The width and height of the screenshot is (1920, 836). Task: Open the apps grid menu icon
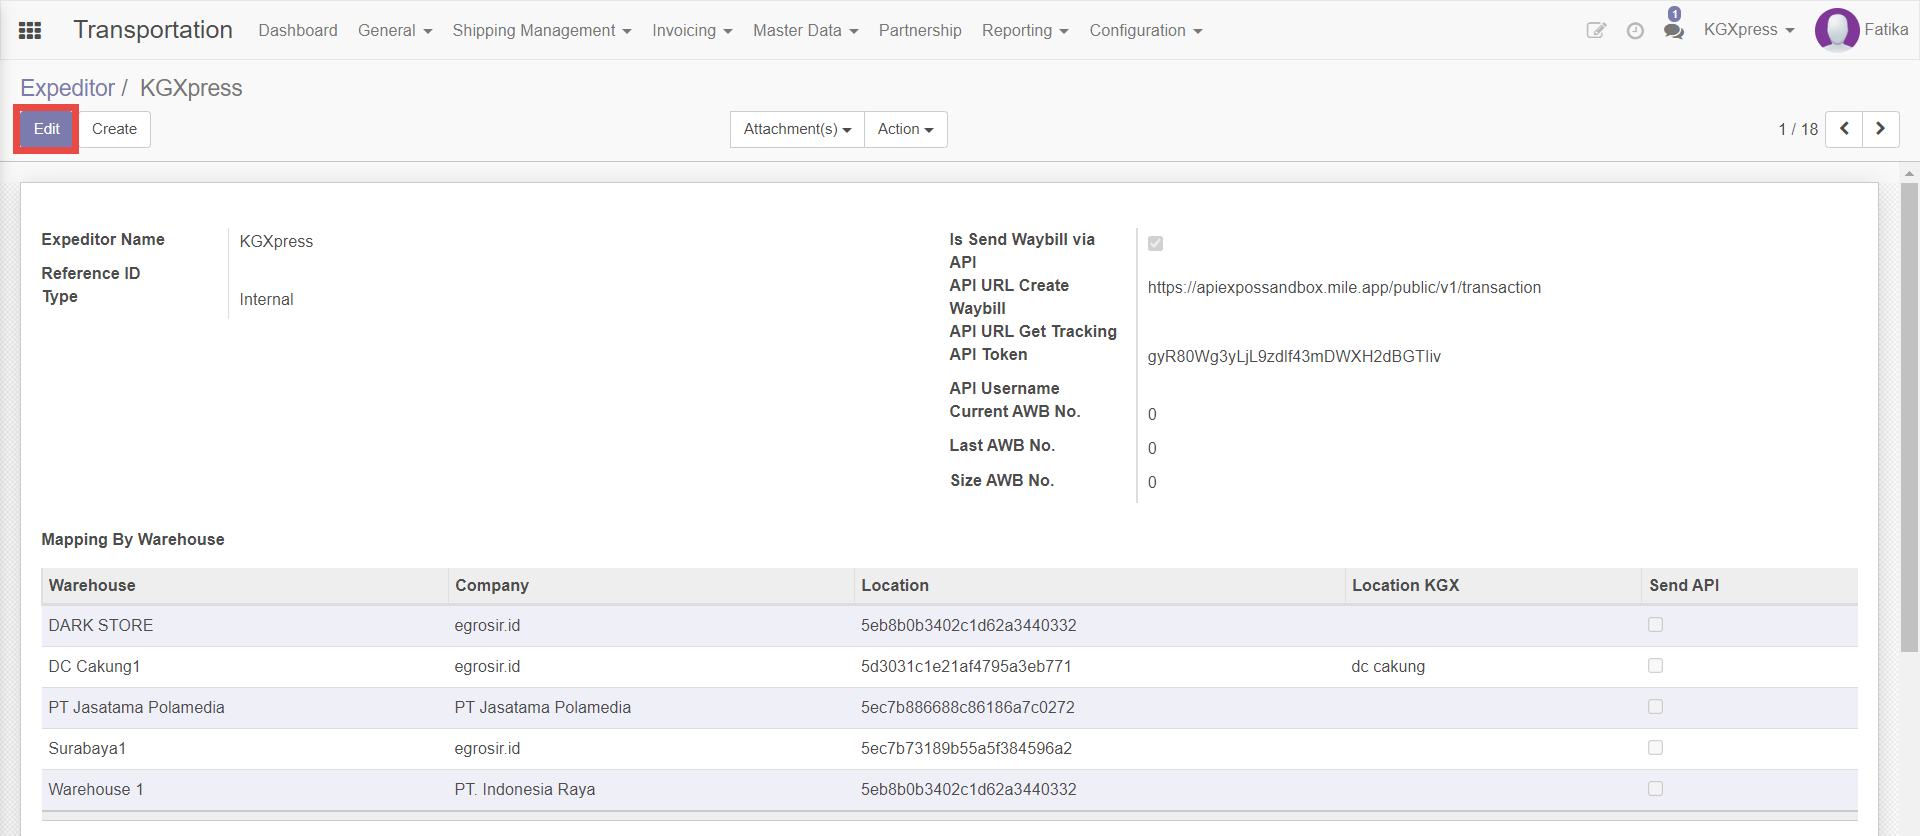click(x=30, y=30)
